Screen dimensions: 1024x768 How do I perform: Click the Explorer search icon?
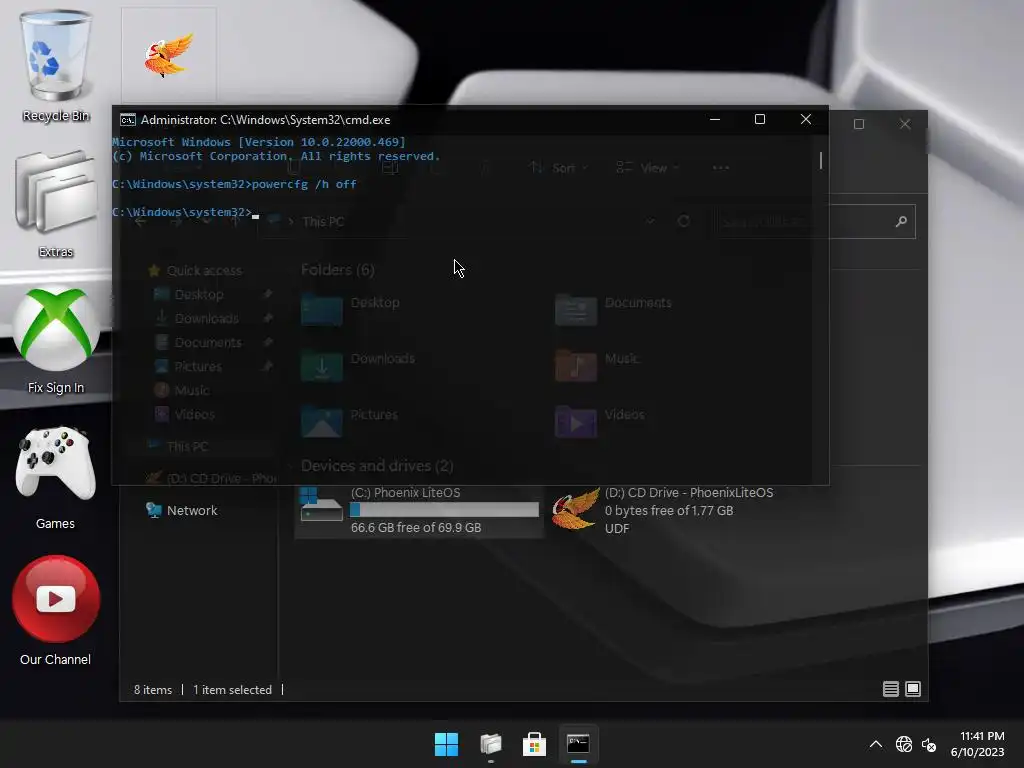pos(901,221)
